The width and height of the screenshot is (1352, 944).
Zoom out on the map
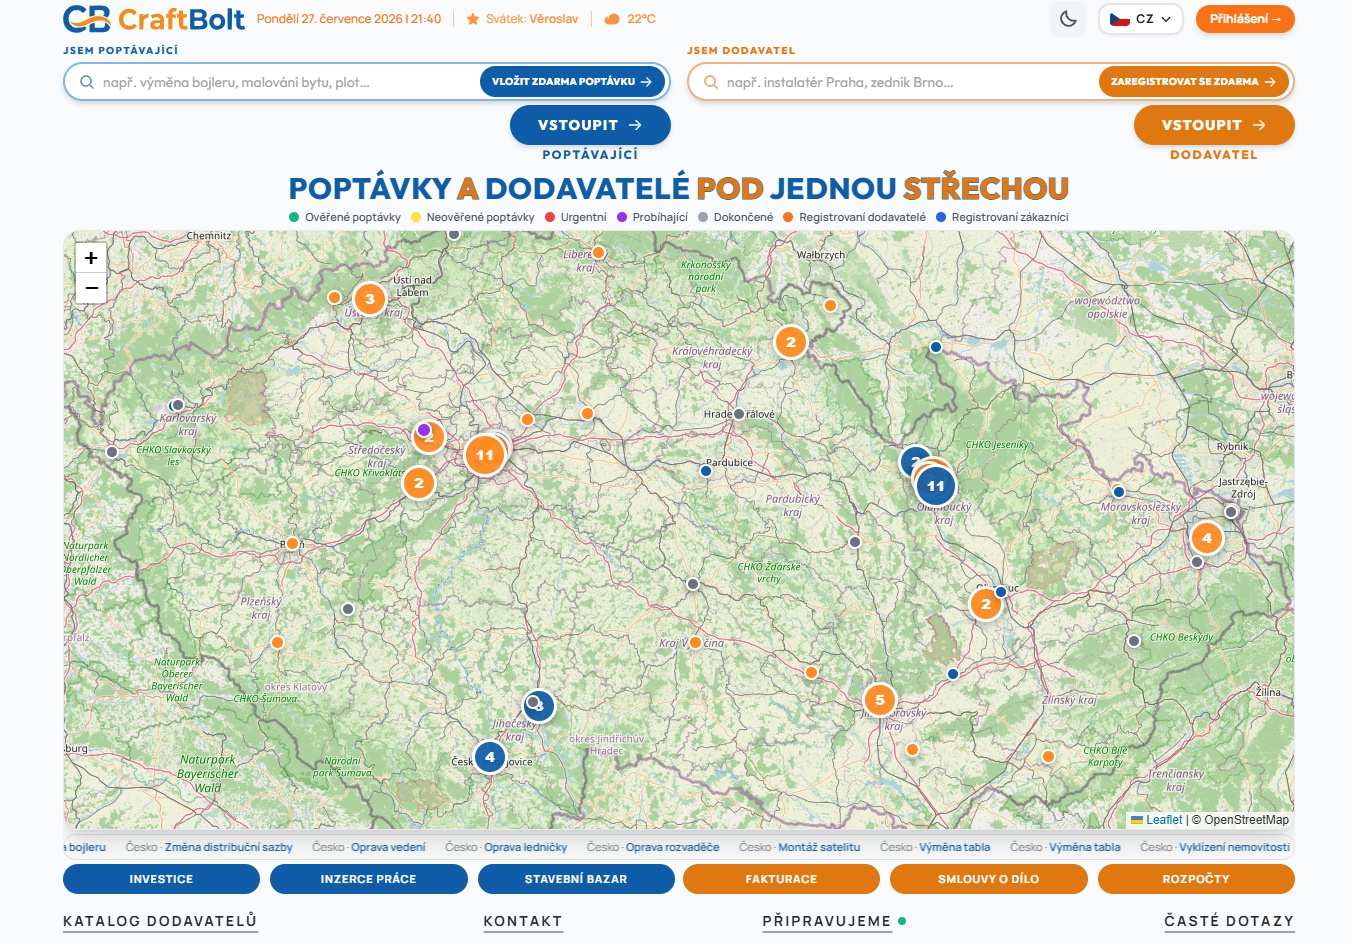(x=91, y=288)
